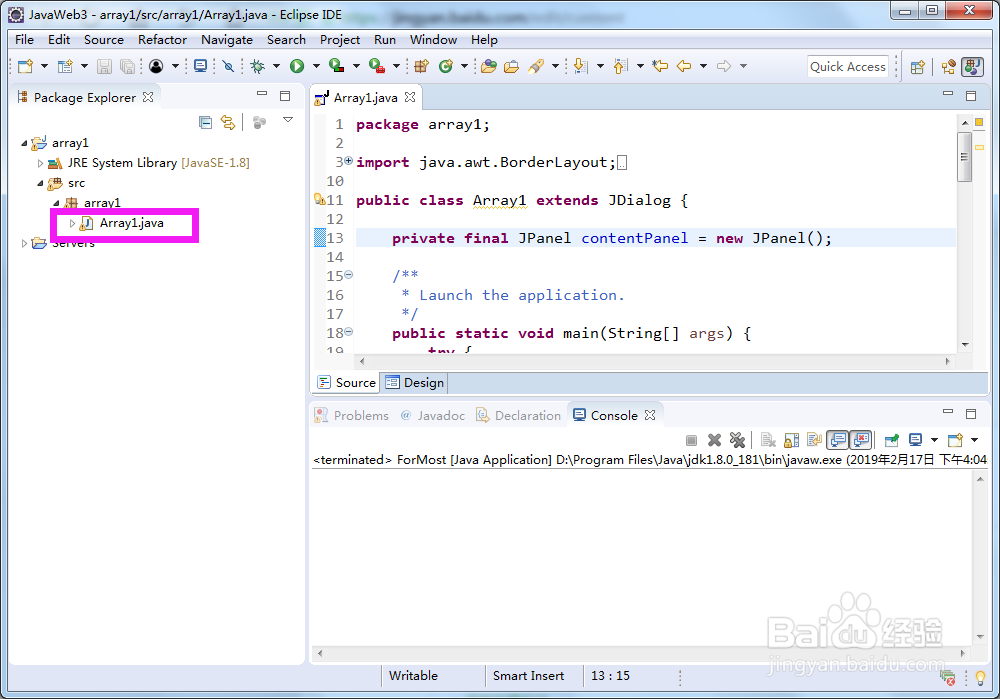This screenshot has width=1000, height=699.
Task: Click Remove Launch in Console toolbar
Action: pyautogui.click(x=714, y=440)
